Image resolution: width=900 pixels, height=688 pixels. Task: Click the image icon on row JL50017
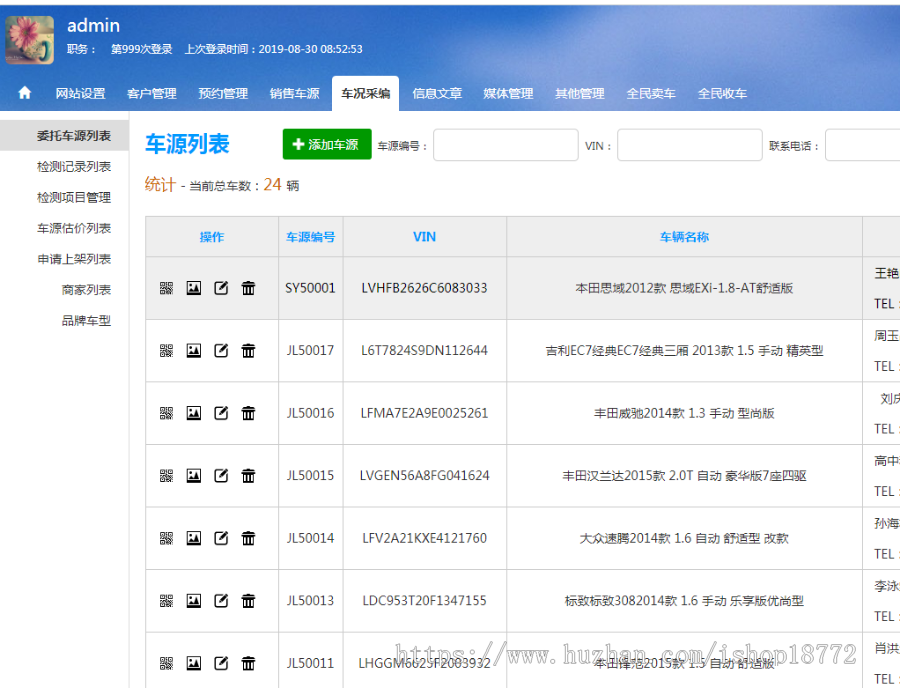coord(193,350)
